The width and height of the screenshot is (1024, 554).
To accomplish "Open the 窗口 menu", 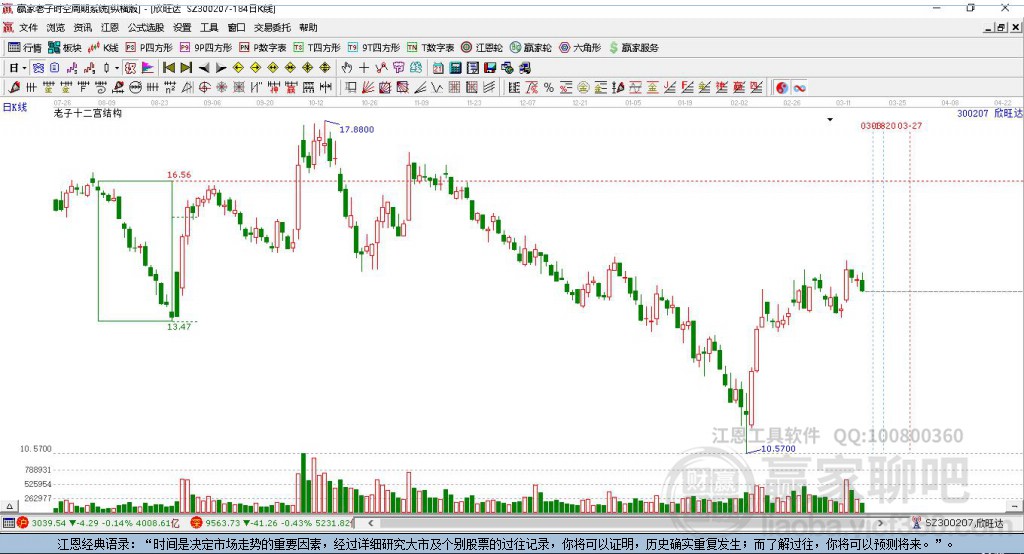I will pyautogui.click(x=236, y=27).
